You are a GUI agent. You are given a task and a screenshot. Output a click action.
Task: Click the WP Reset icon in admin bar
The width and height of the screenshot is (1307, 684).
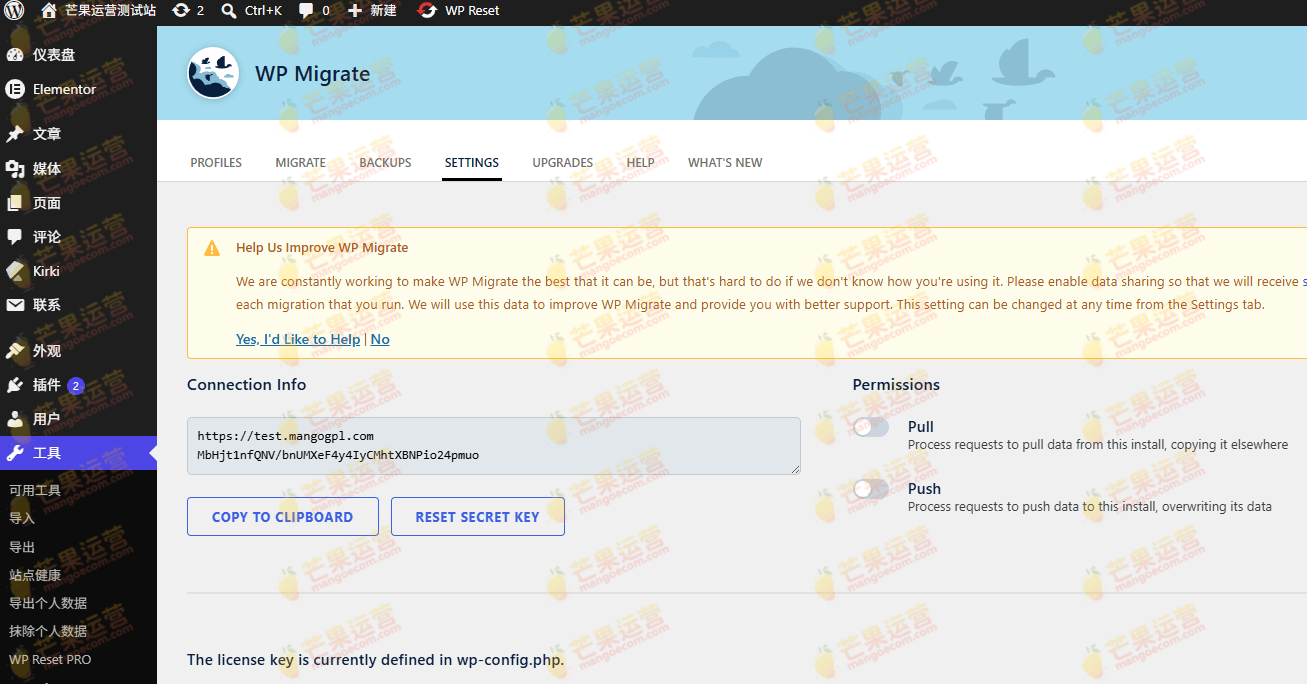427,11
